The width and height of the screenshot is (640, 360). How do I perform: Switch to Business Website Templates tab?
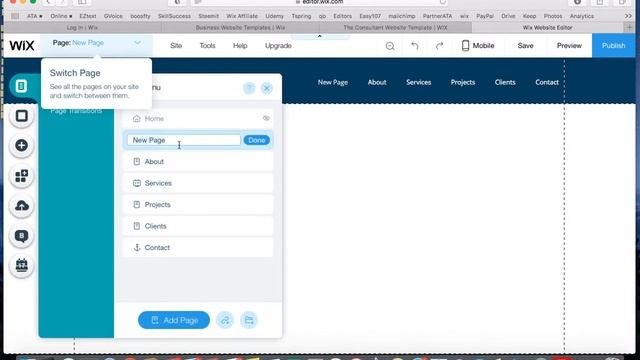(240, 27)
